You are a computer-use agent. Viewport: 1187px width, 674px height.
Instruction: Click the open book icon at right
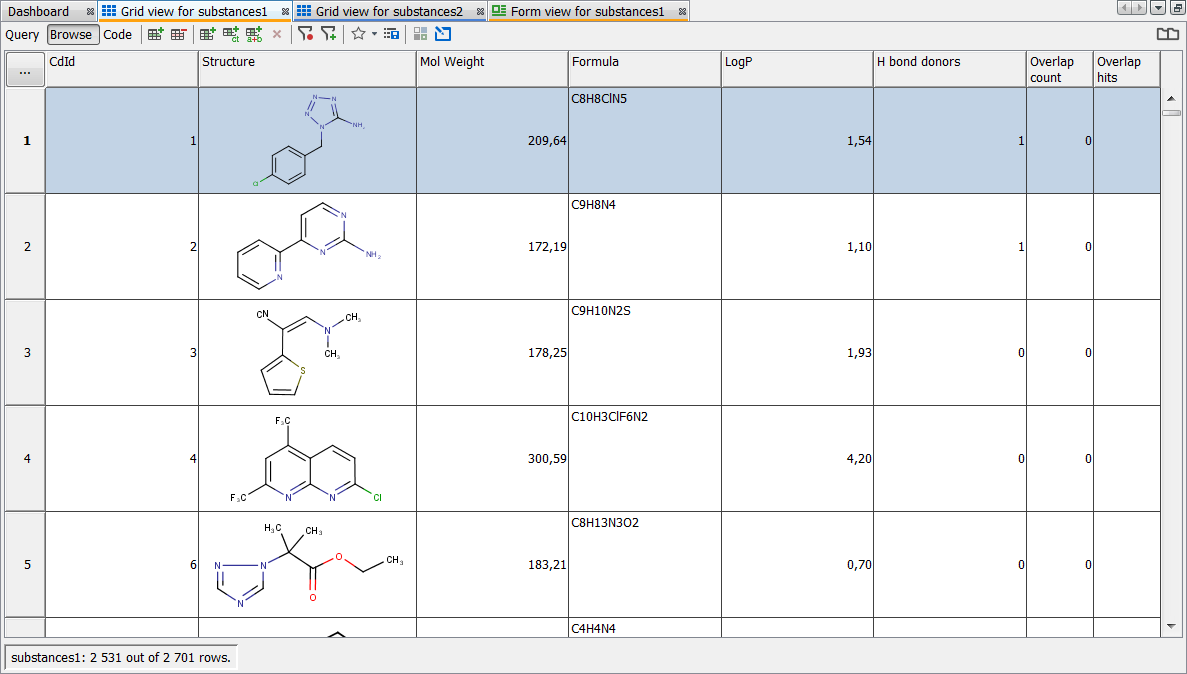pyautogui.click(x=1167, y=34)
